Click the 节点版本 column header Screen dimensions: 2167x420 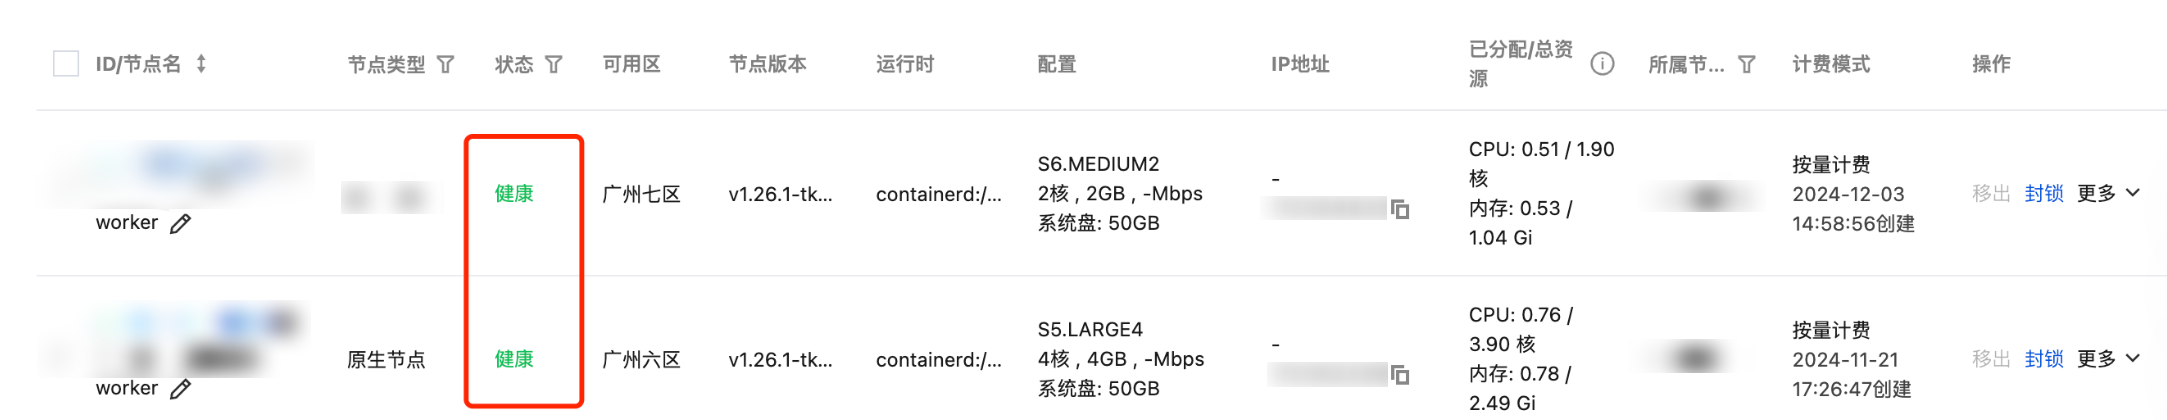tap(767, 64)
